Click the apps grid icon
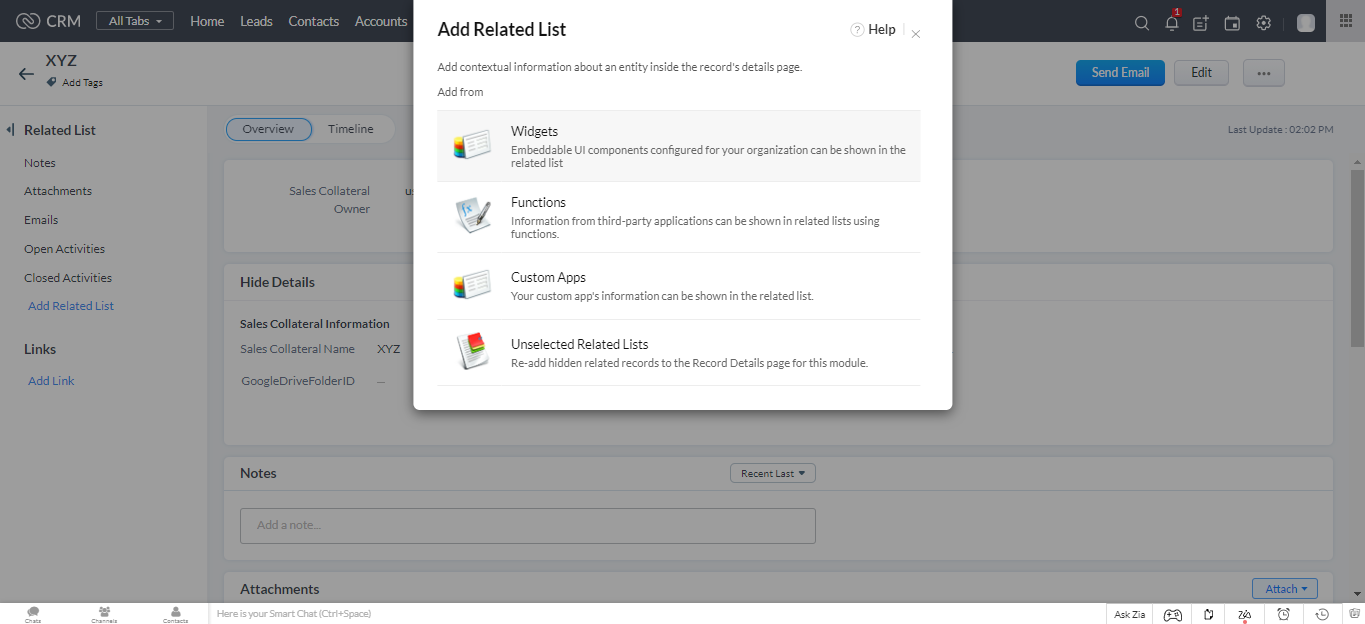 (x=1345, y=21)
